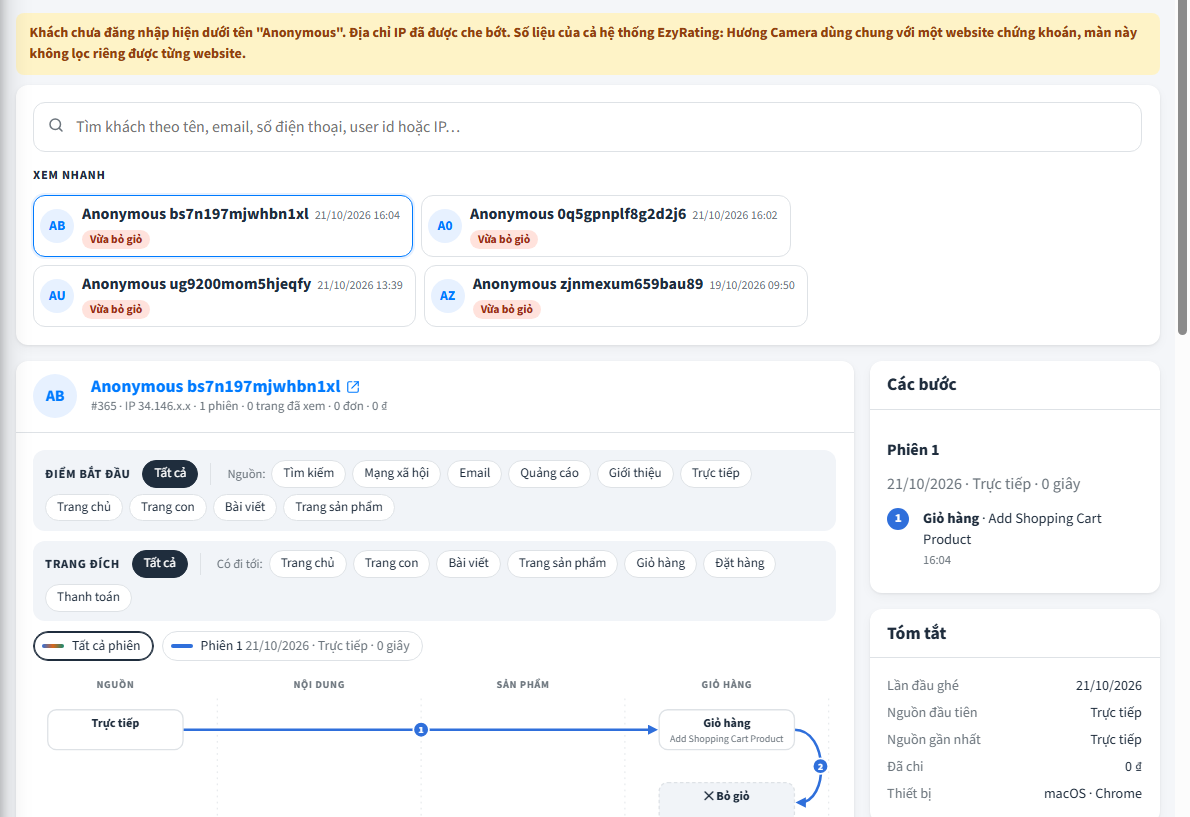Click the magnifier icon in the search bar

point(56,125)
